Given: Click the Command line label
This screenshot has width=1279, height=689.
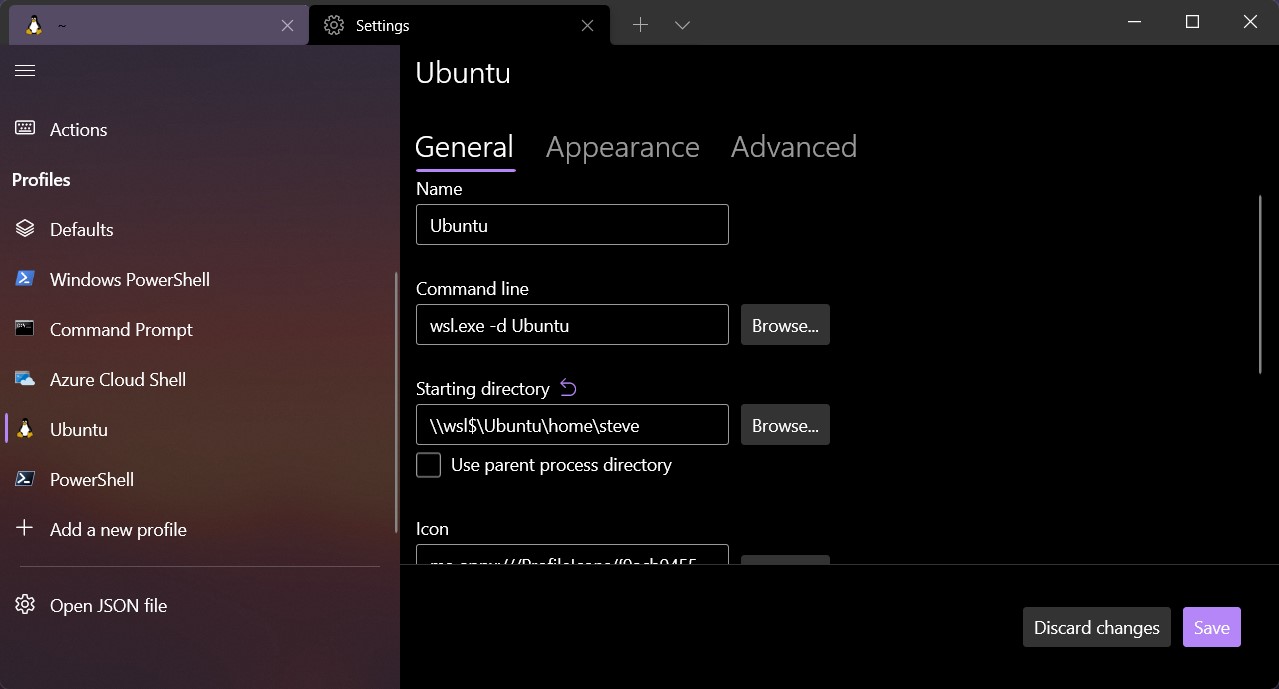Looking at the screenshot, I should pyautogui.click(x=472, y=288).
